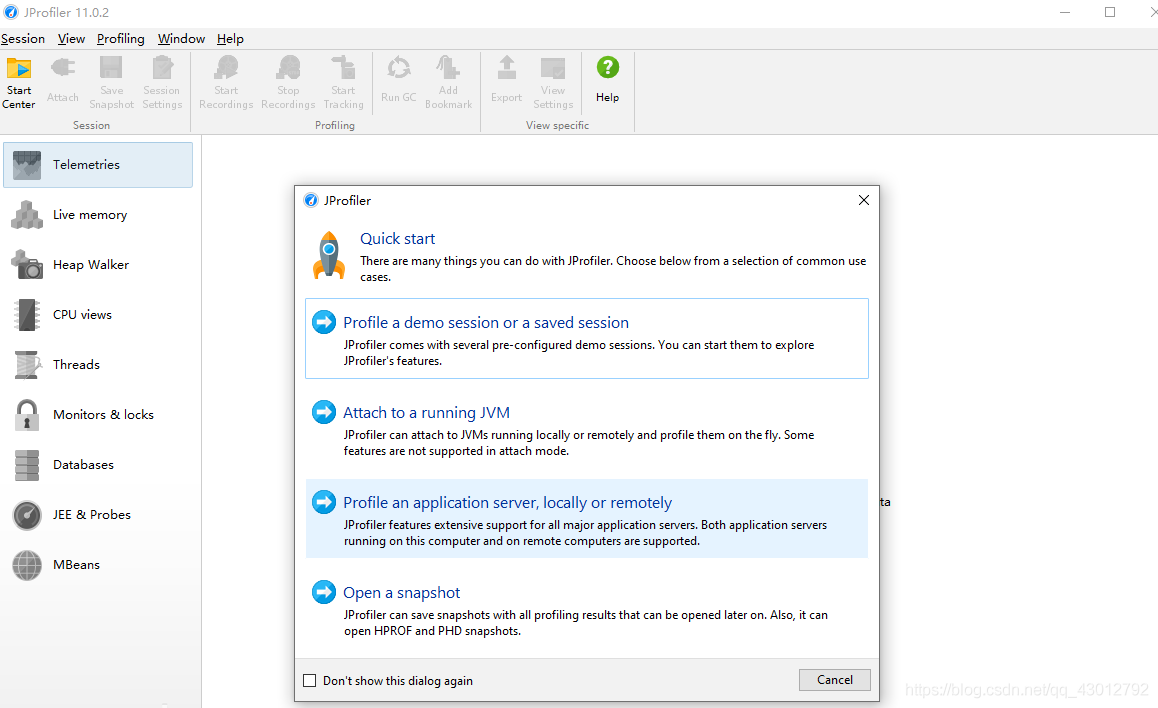Open the Window menu
Screen dimensions: 1158x708
pyautogui.click(x=181, y=39)
